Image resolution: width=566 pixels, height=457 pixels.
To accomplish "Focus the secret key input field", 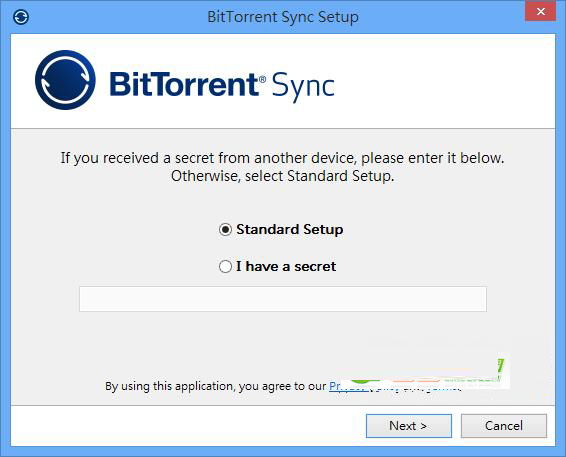I will coord(283,299).
